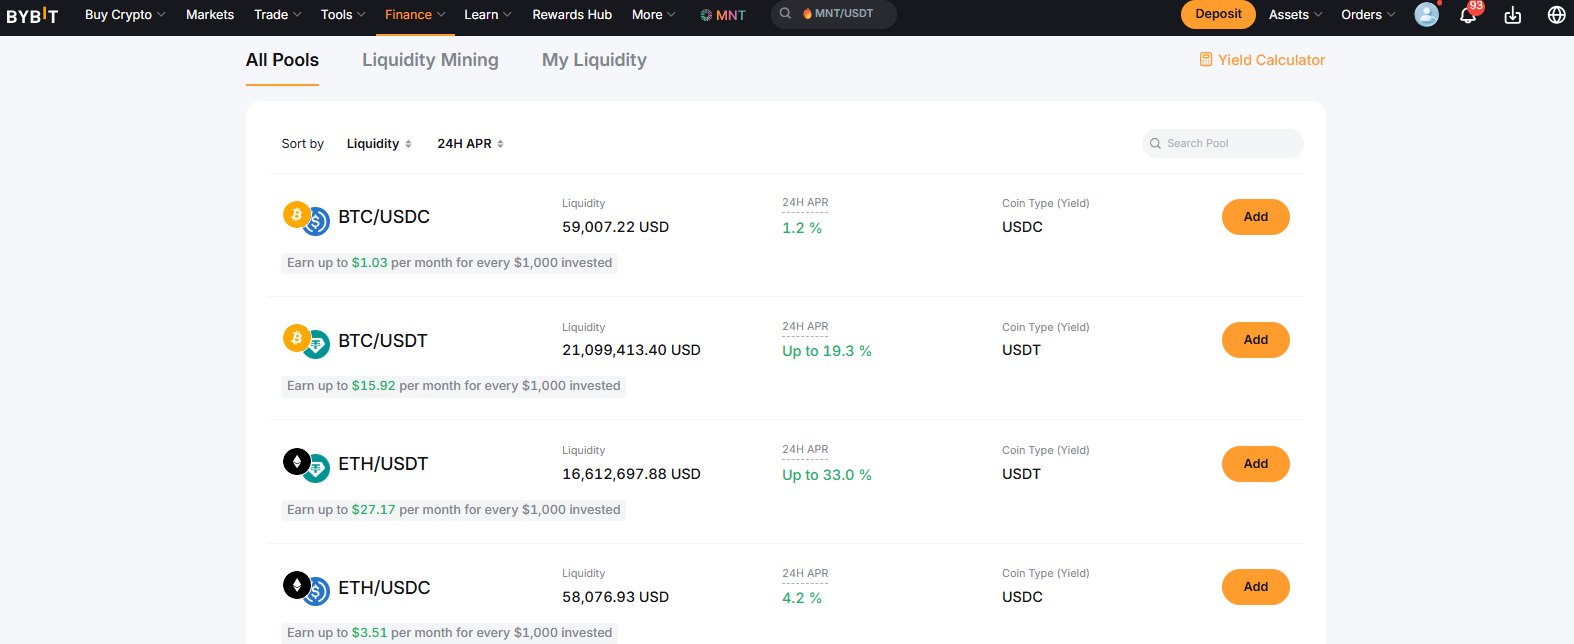The height and width of the screenshot is (644, 1574).
Task: Click the Yield Calculator icon
Action: [x=1206, y=60]
